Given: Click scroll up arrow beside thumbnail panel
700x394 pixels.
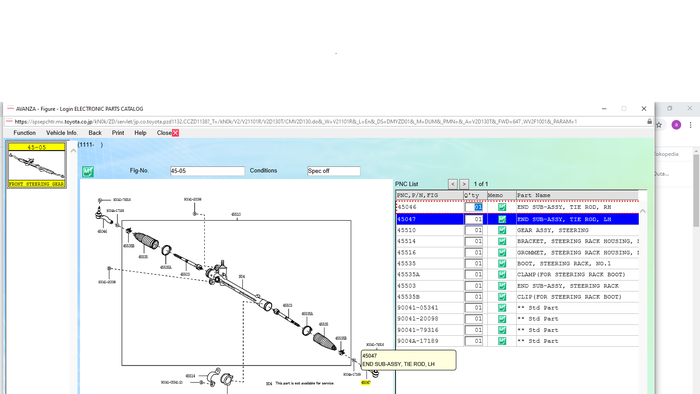Looking at the screenshot, I should [x=73, y=151].
